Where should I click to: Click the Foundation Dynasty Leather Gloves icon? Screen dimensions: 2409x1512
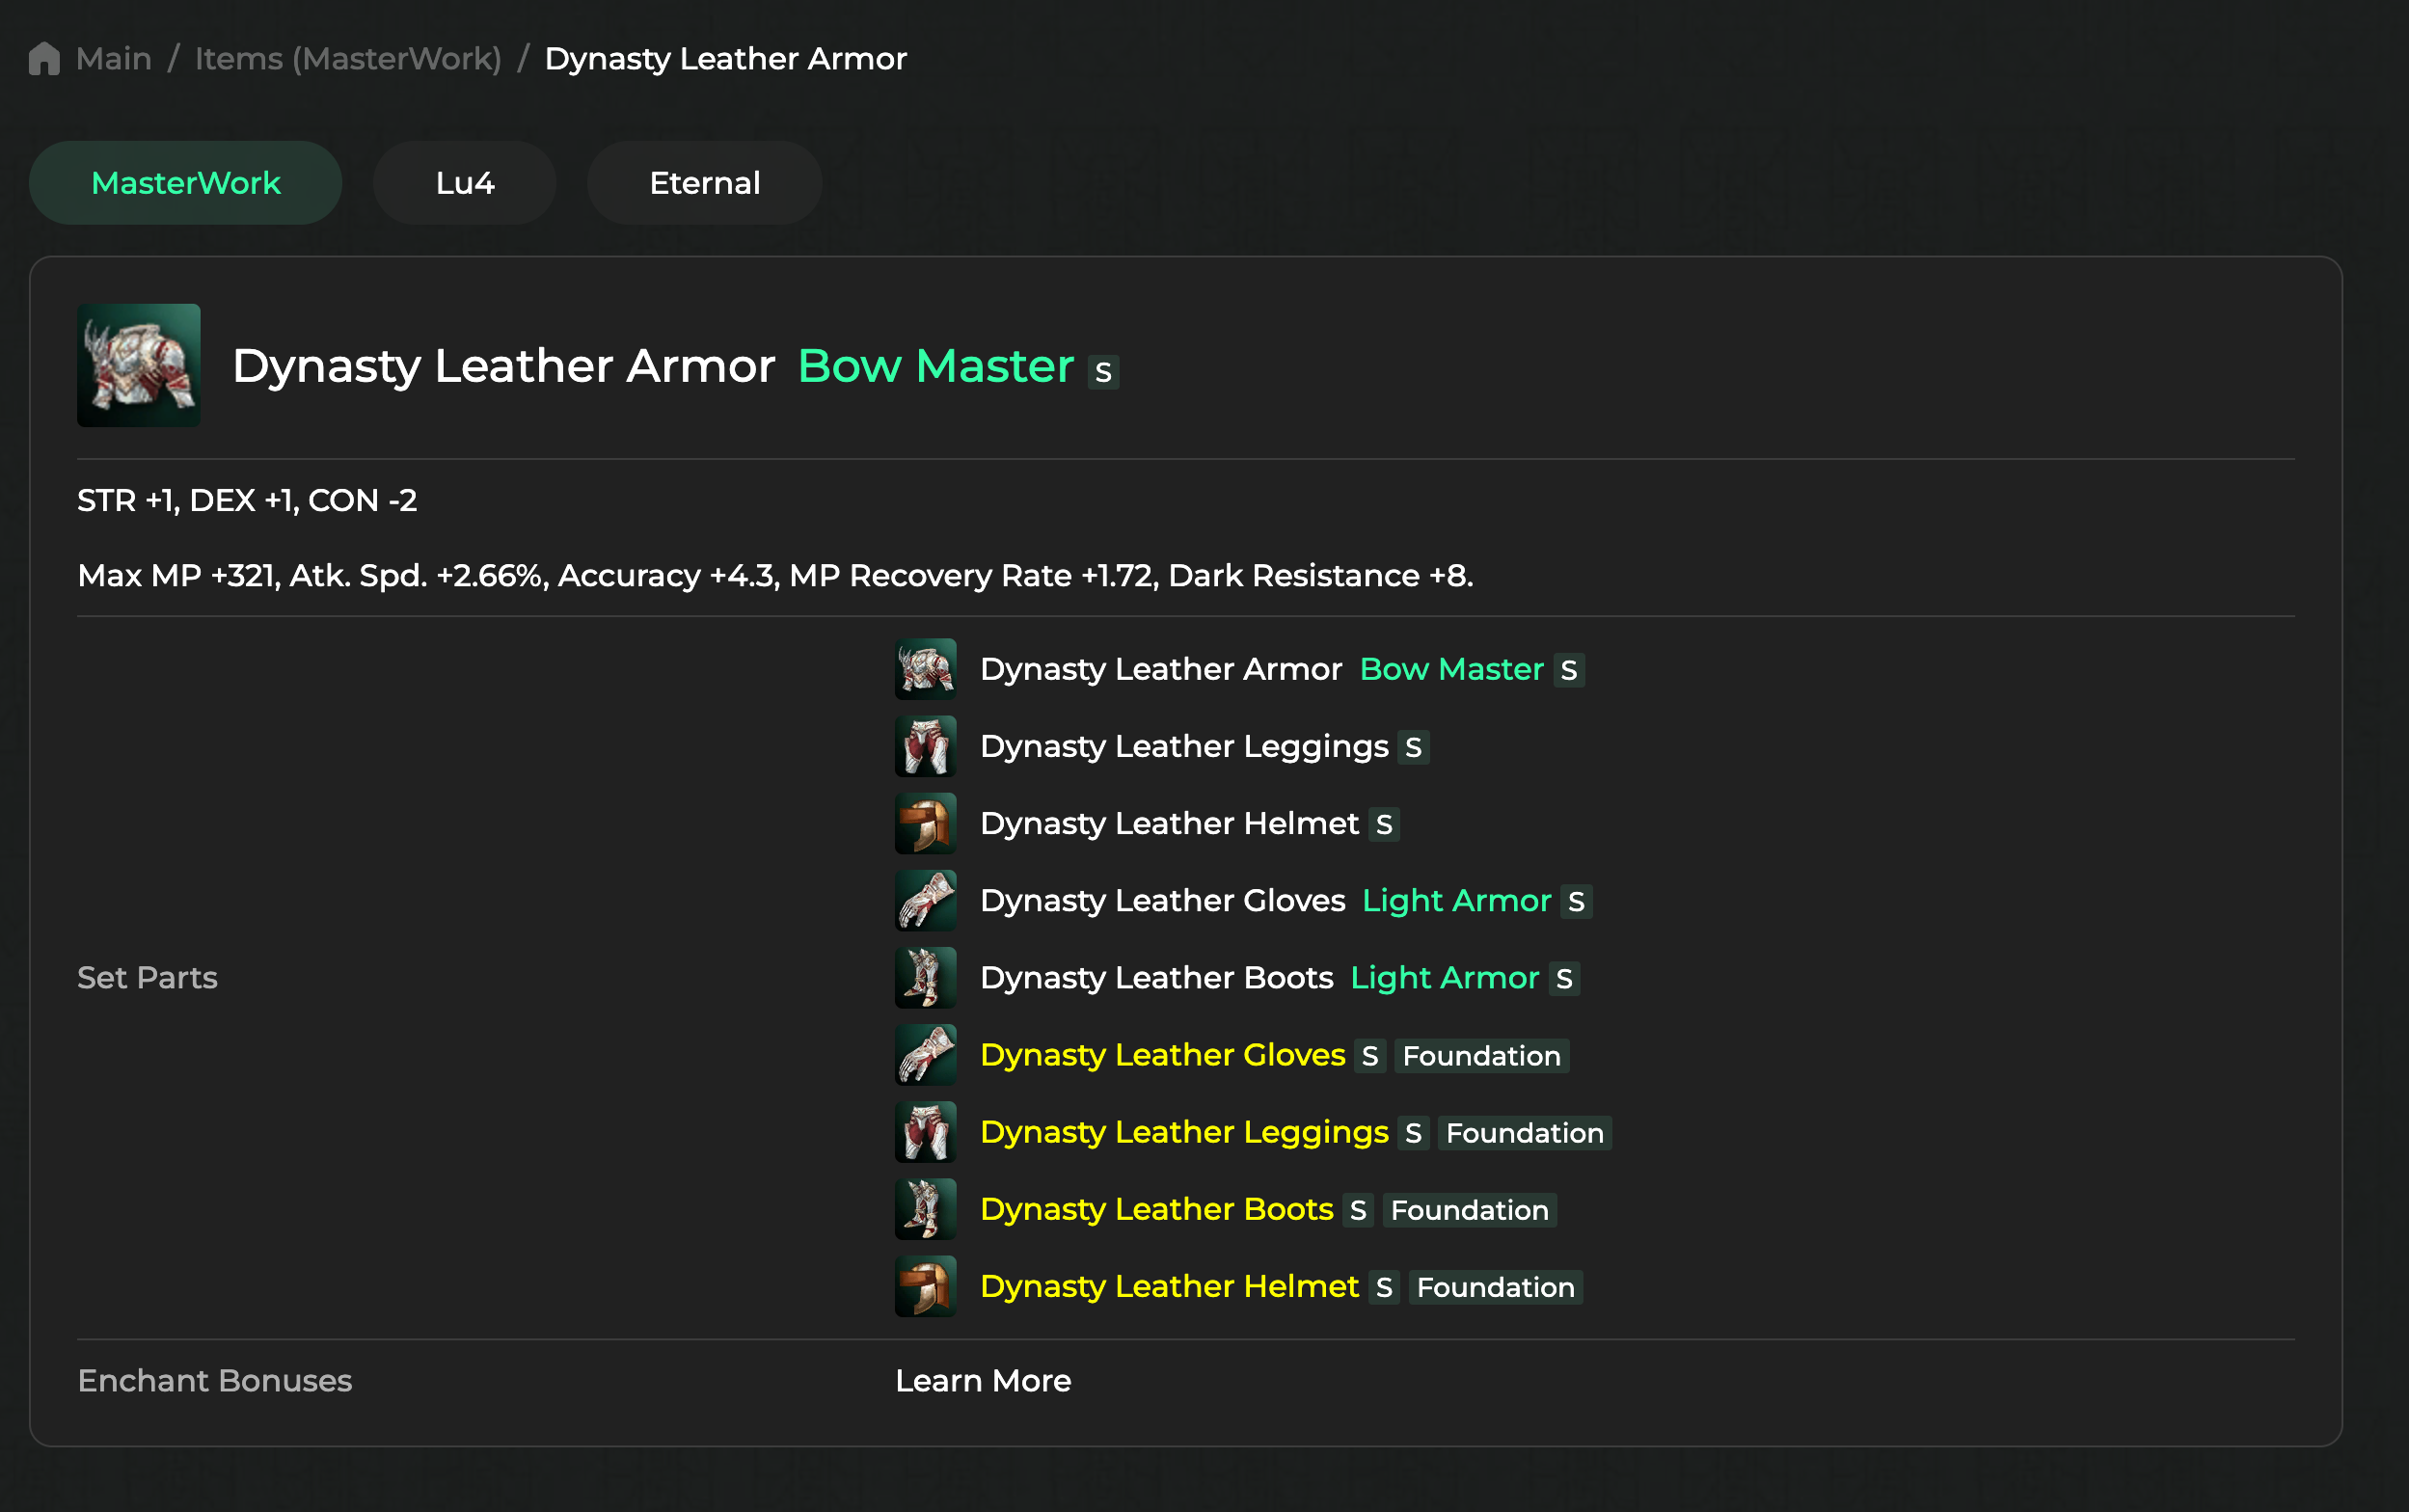point(925,1055)
